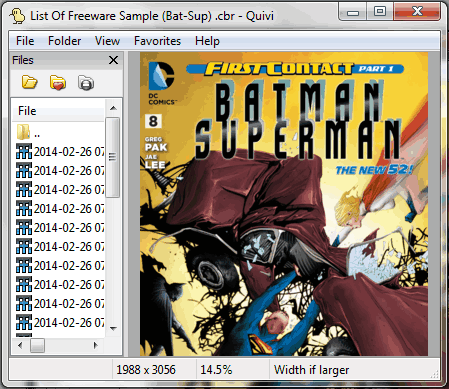Click the open folder icon in Files panel
Screen dimensions: 449x389
(29, 82)
